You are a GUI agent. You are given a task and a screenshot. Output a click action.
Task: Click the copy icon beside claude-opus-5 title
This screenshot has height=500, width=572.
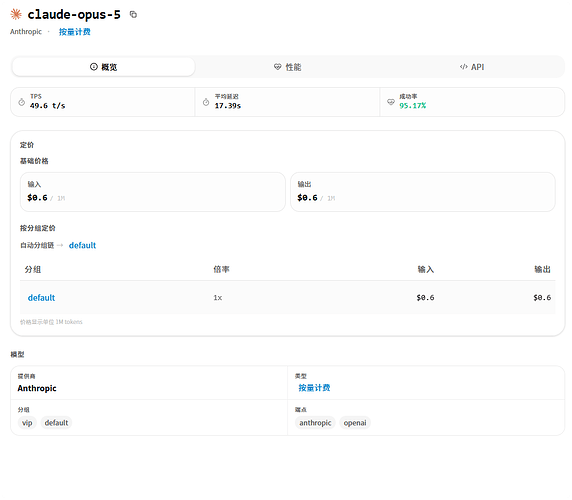pos(133,15)
